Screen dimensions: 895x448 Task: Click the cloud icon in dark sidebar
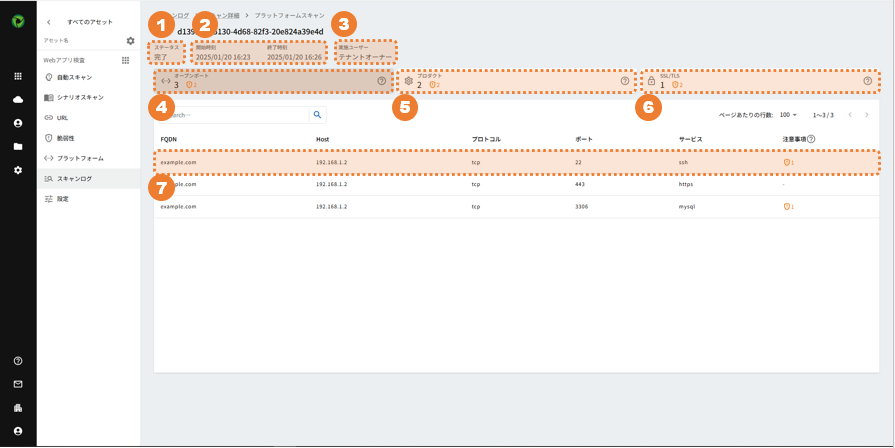tap(18, 100)
